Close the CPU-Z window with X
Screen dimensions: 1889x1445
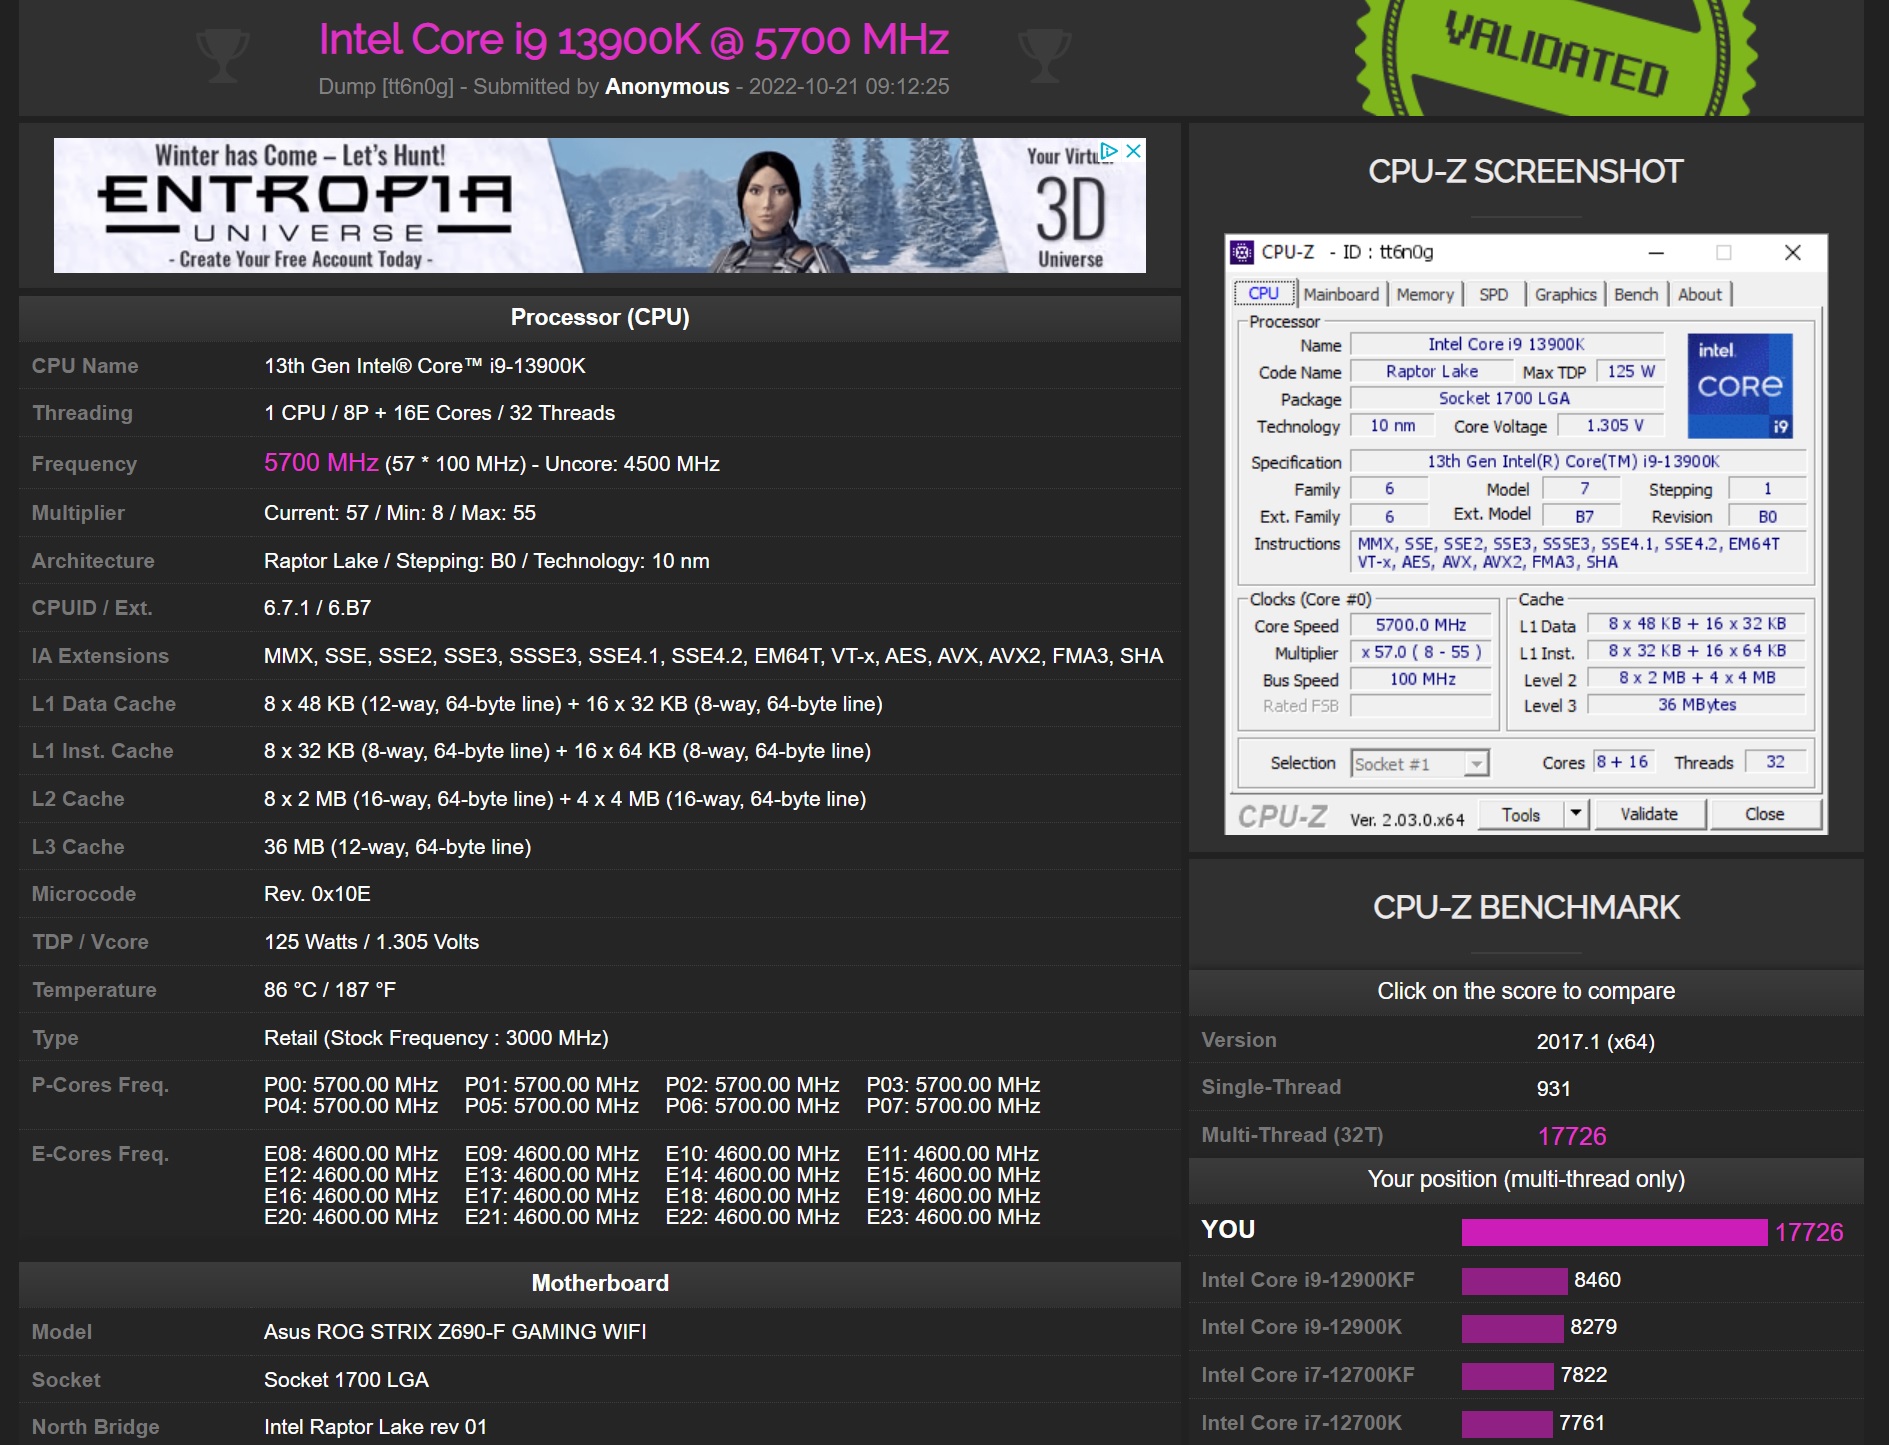coord(1793,252)
